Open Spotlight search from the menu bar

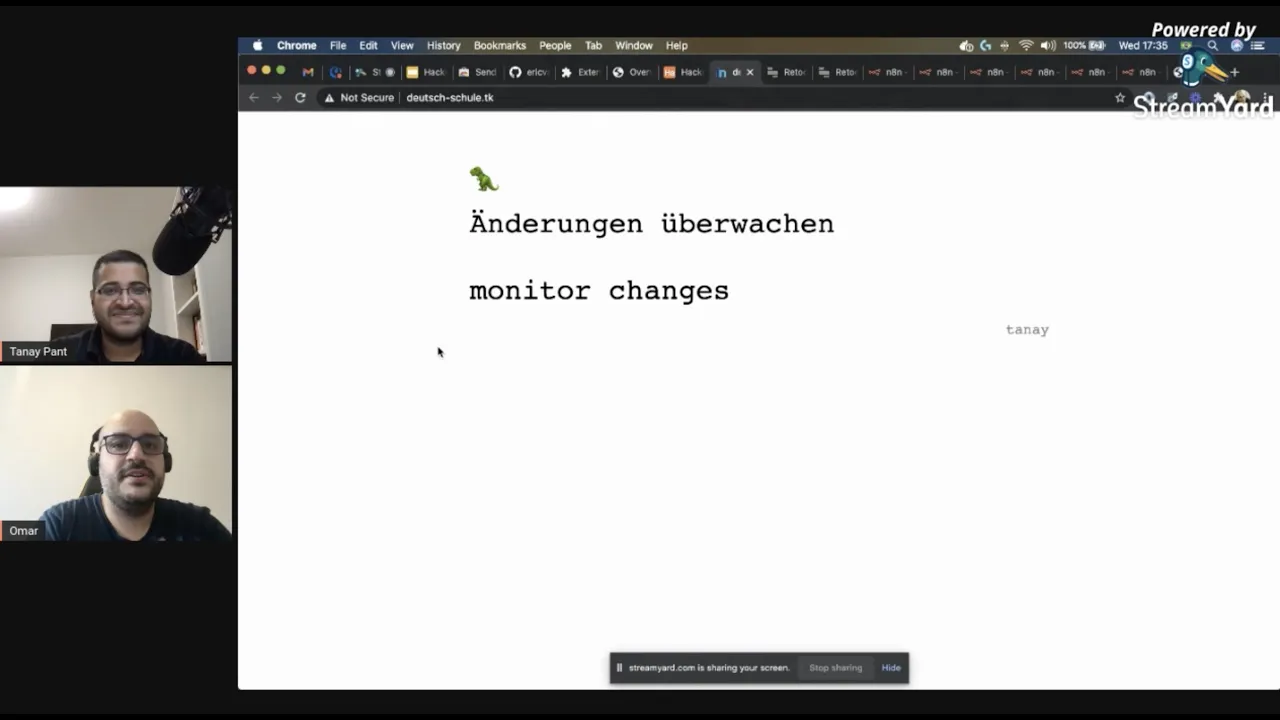pos(1212,45)
